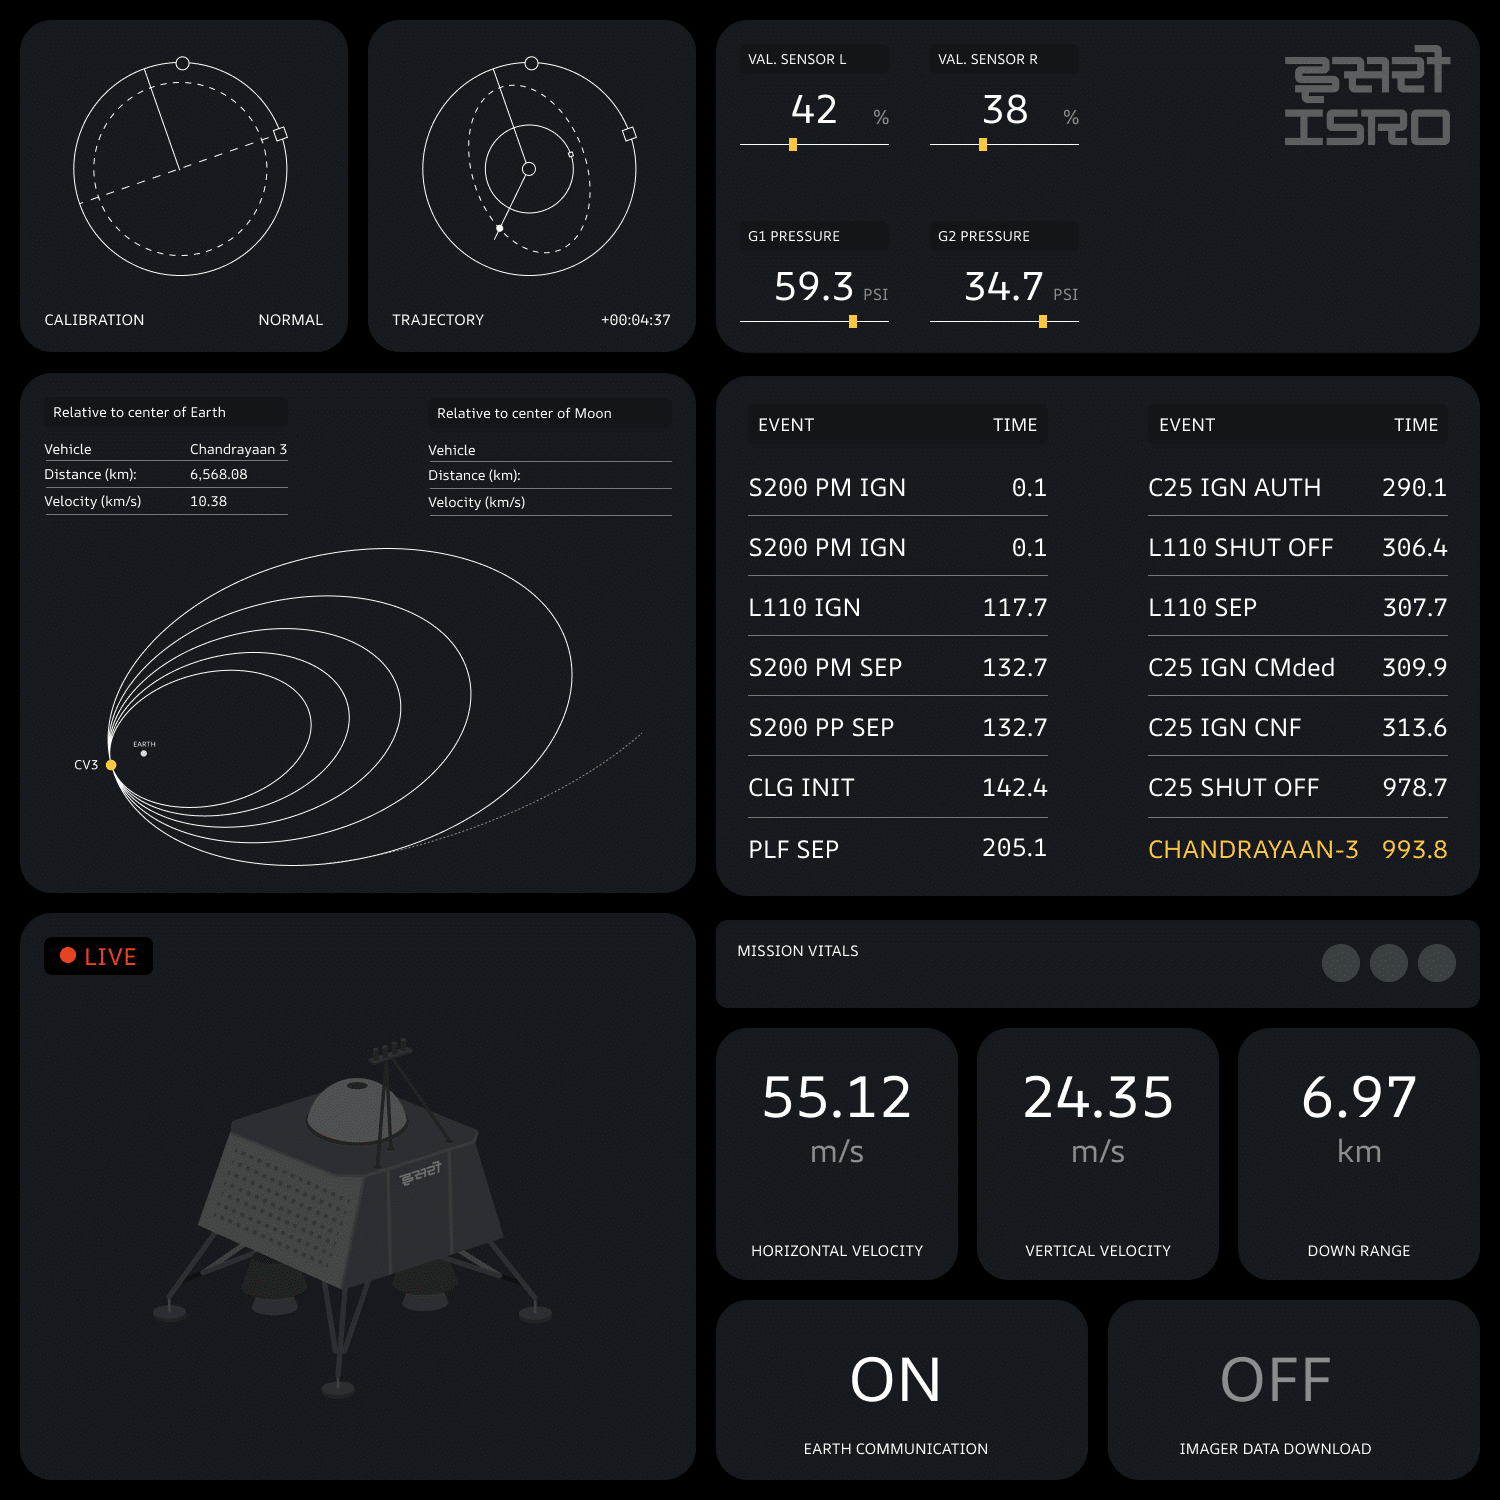Click the middle Mission Vitals circle

tap(1388, 963)
